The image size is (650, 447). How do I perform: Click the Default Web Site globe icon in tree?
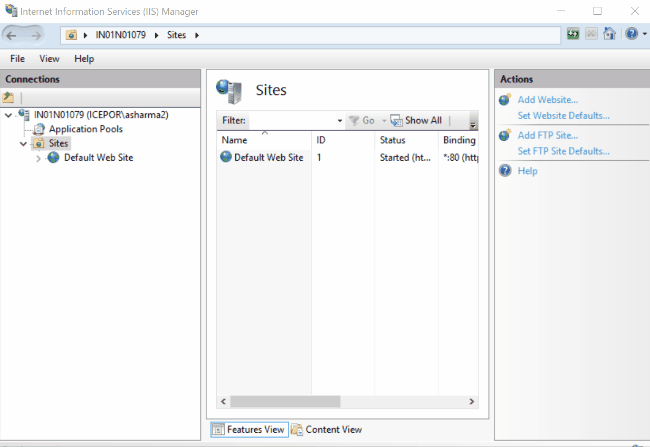tap(53, 158)
